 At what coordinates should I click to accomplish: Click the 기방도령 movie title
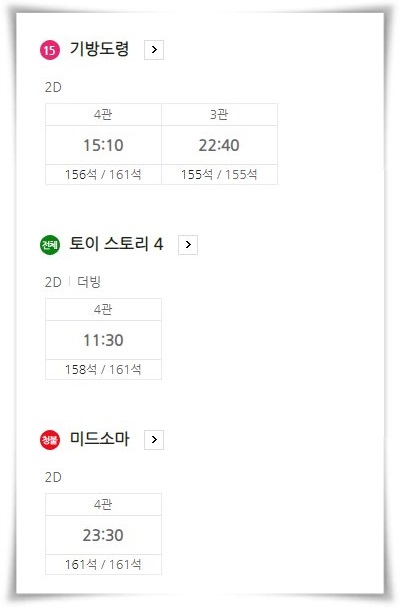pos(99,49)
